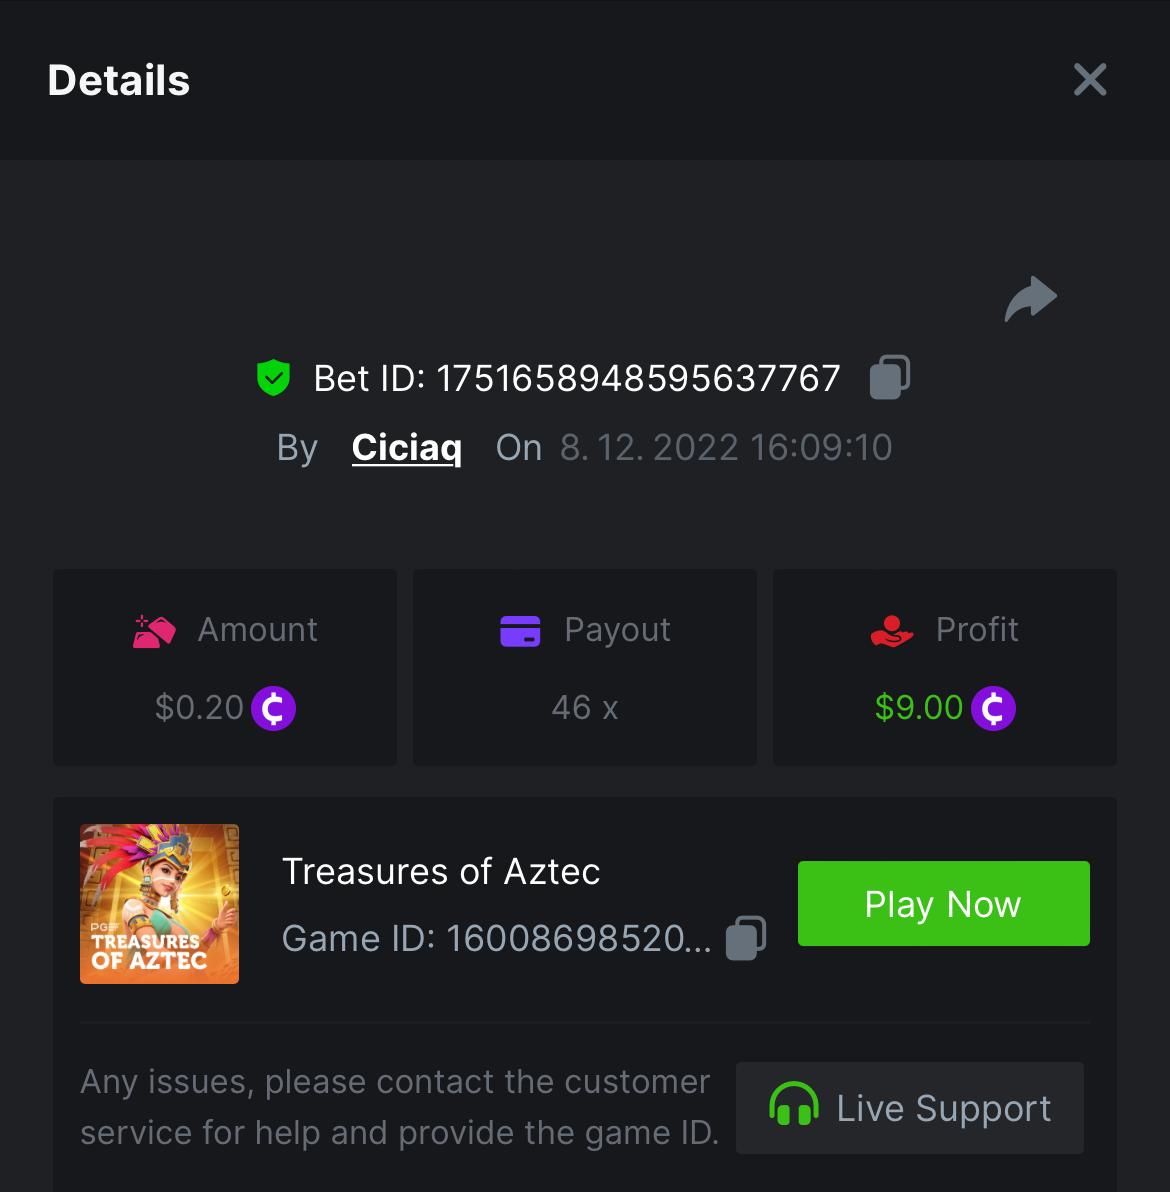Copy the Bet ID with copy icon

889,377
